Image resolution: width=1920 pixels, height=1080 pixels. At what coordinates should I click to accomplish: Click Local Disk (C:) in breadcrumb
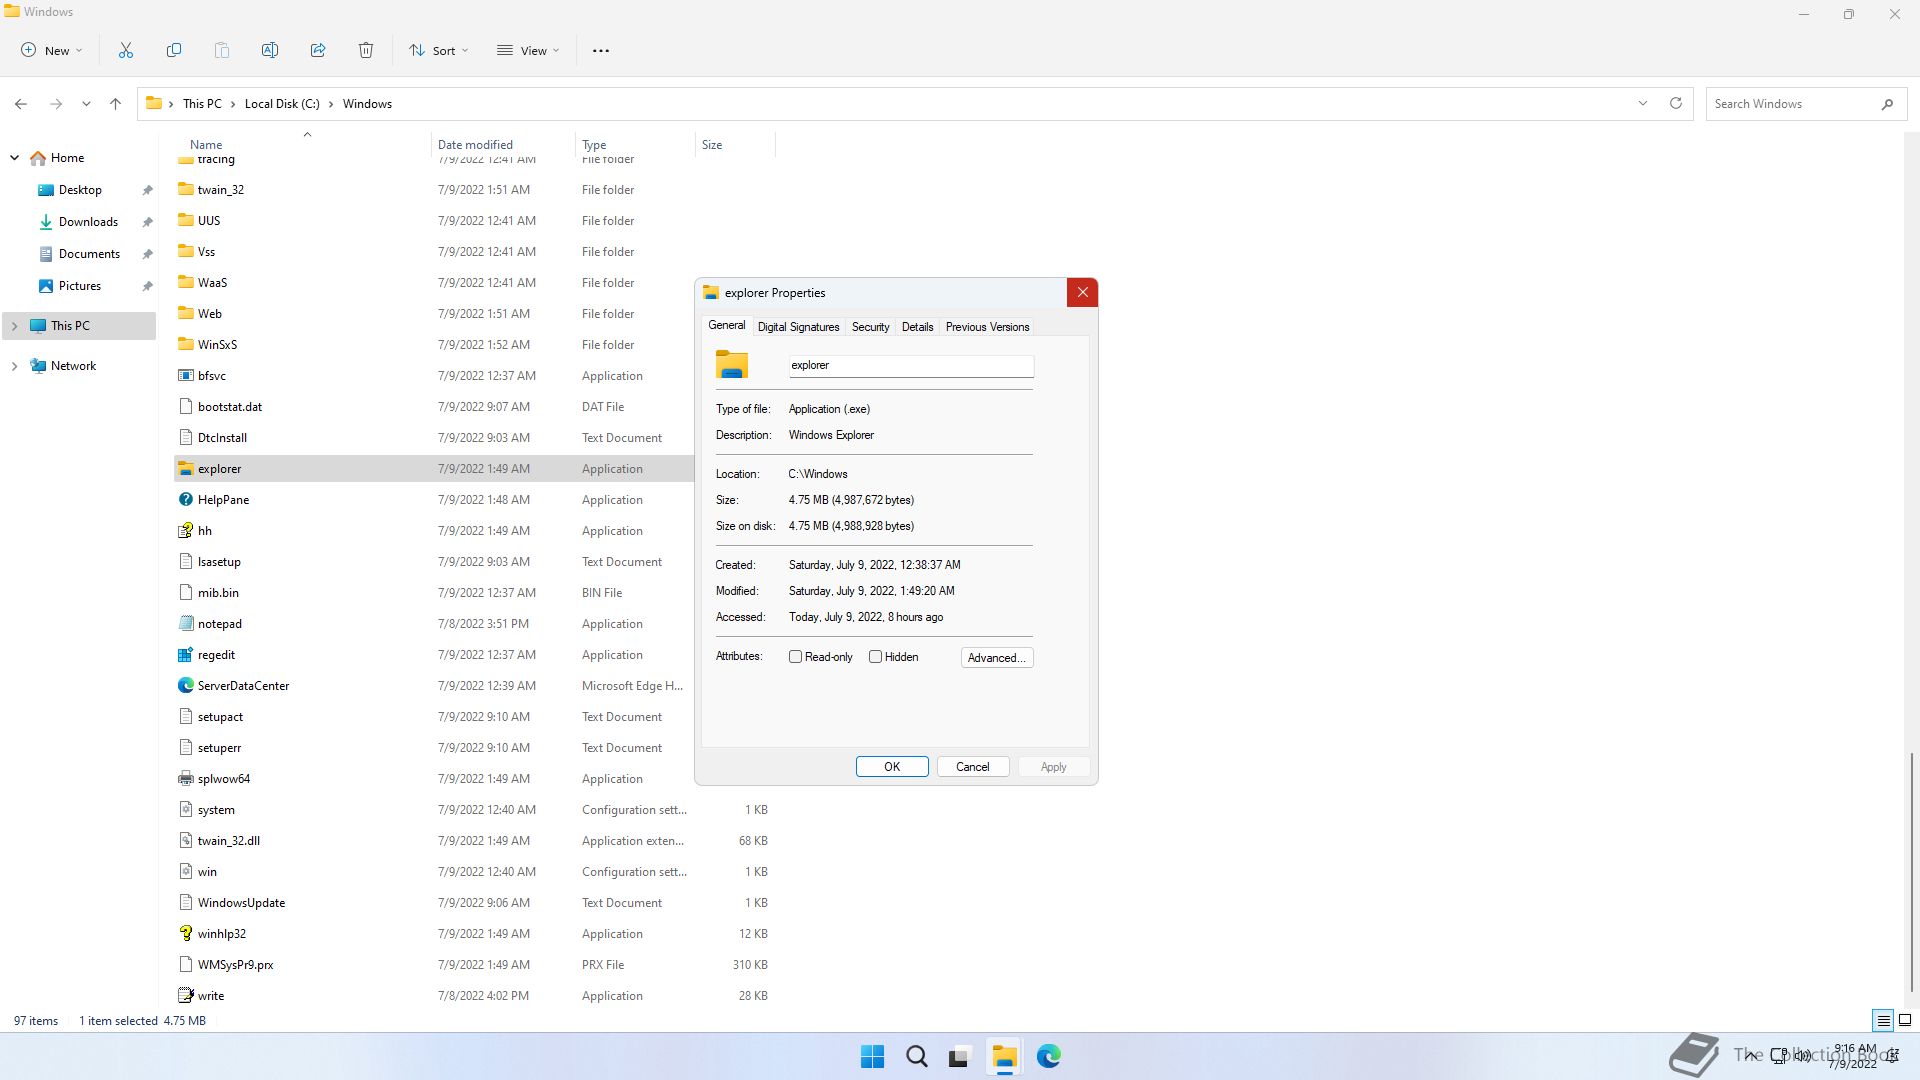point(282,104)
